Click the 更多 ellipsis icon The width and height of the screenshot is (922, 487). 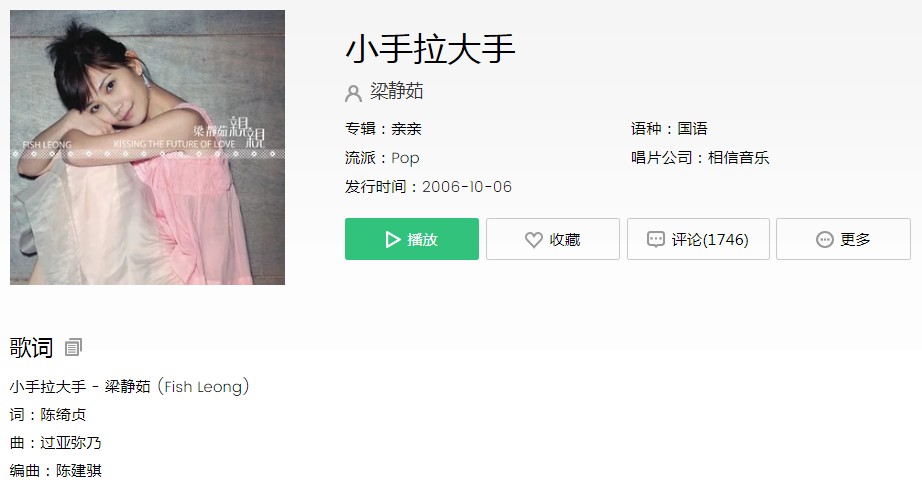[824, 239]
